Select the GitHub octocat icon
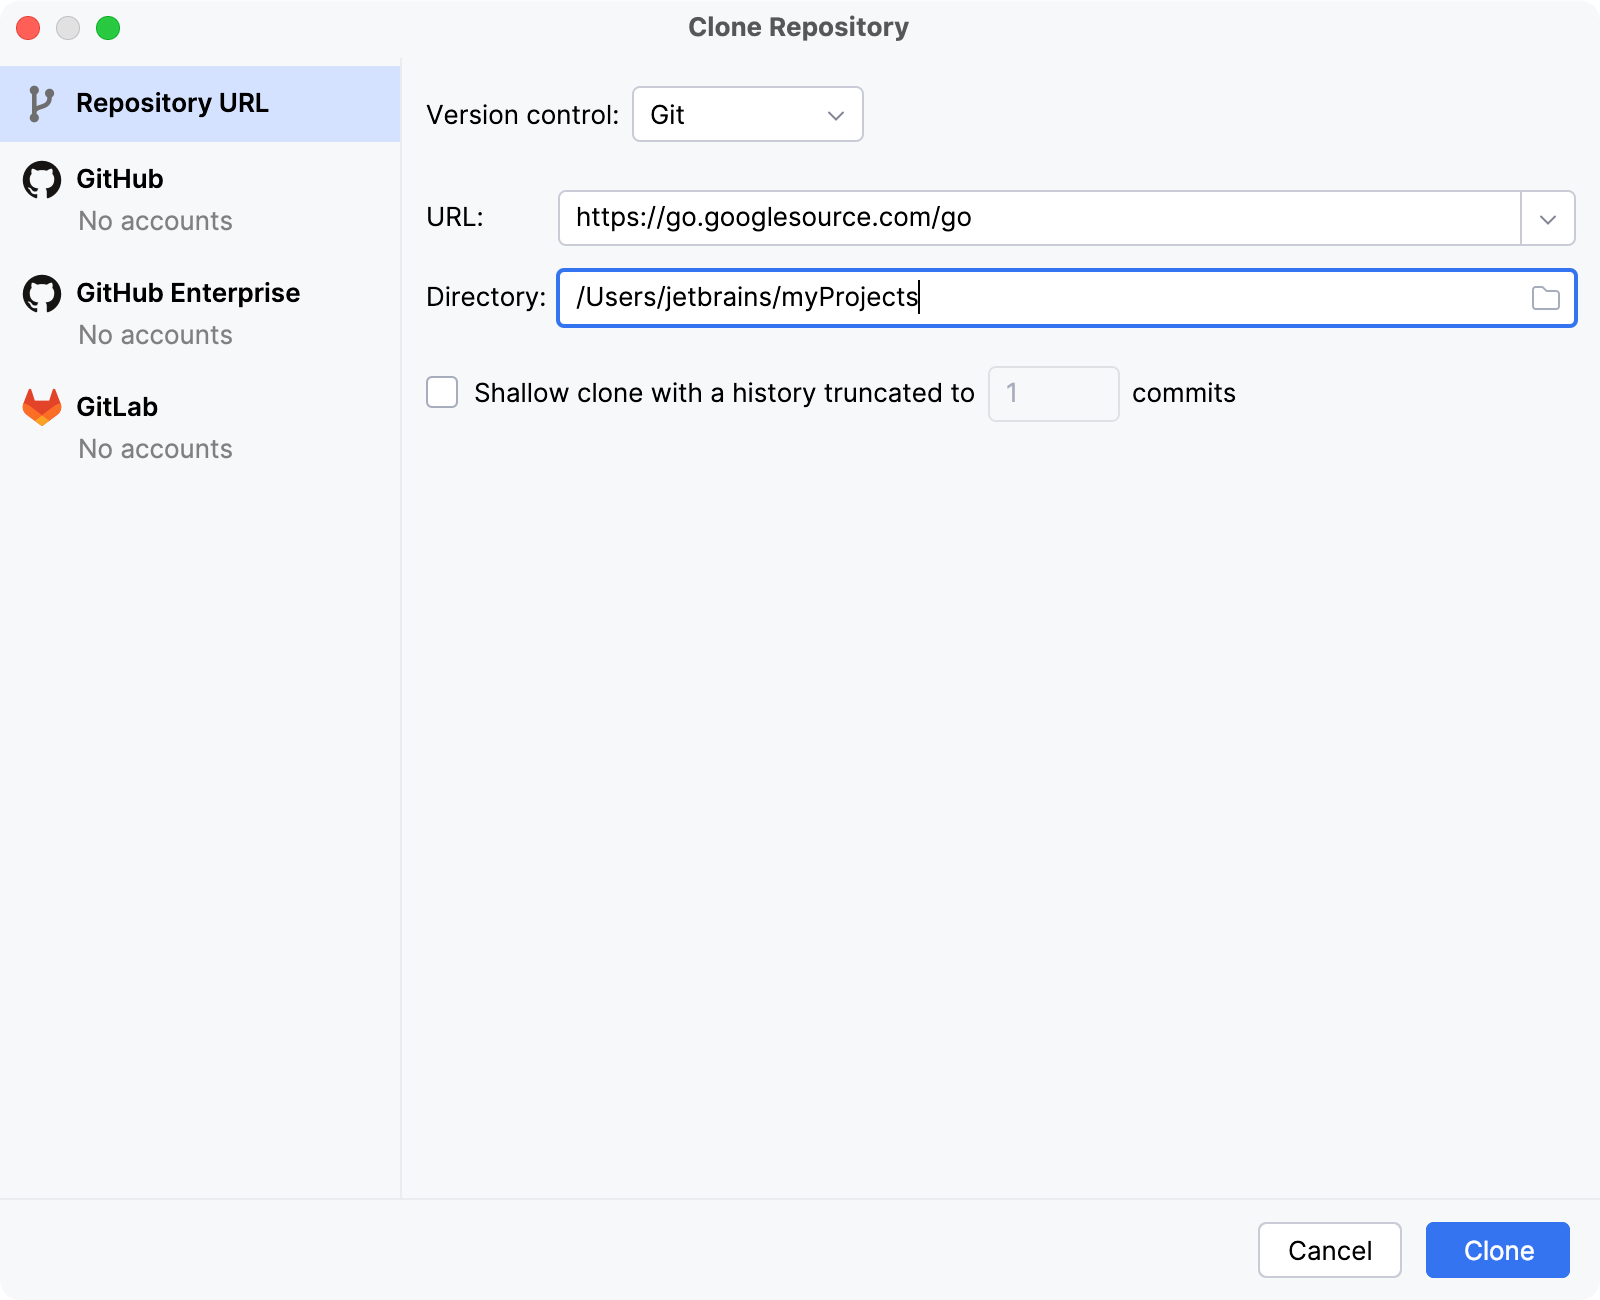The image size is (1600, 1300). click(42, 179)
